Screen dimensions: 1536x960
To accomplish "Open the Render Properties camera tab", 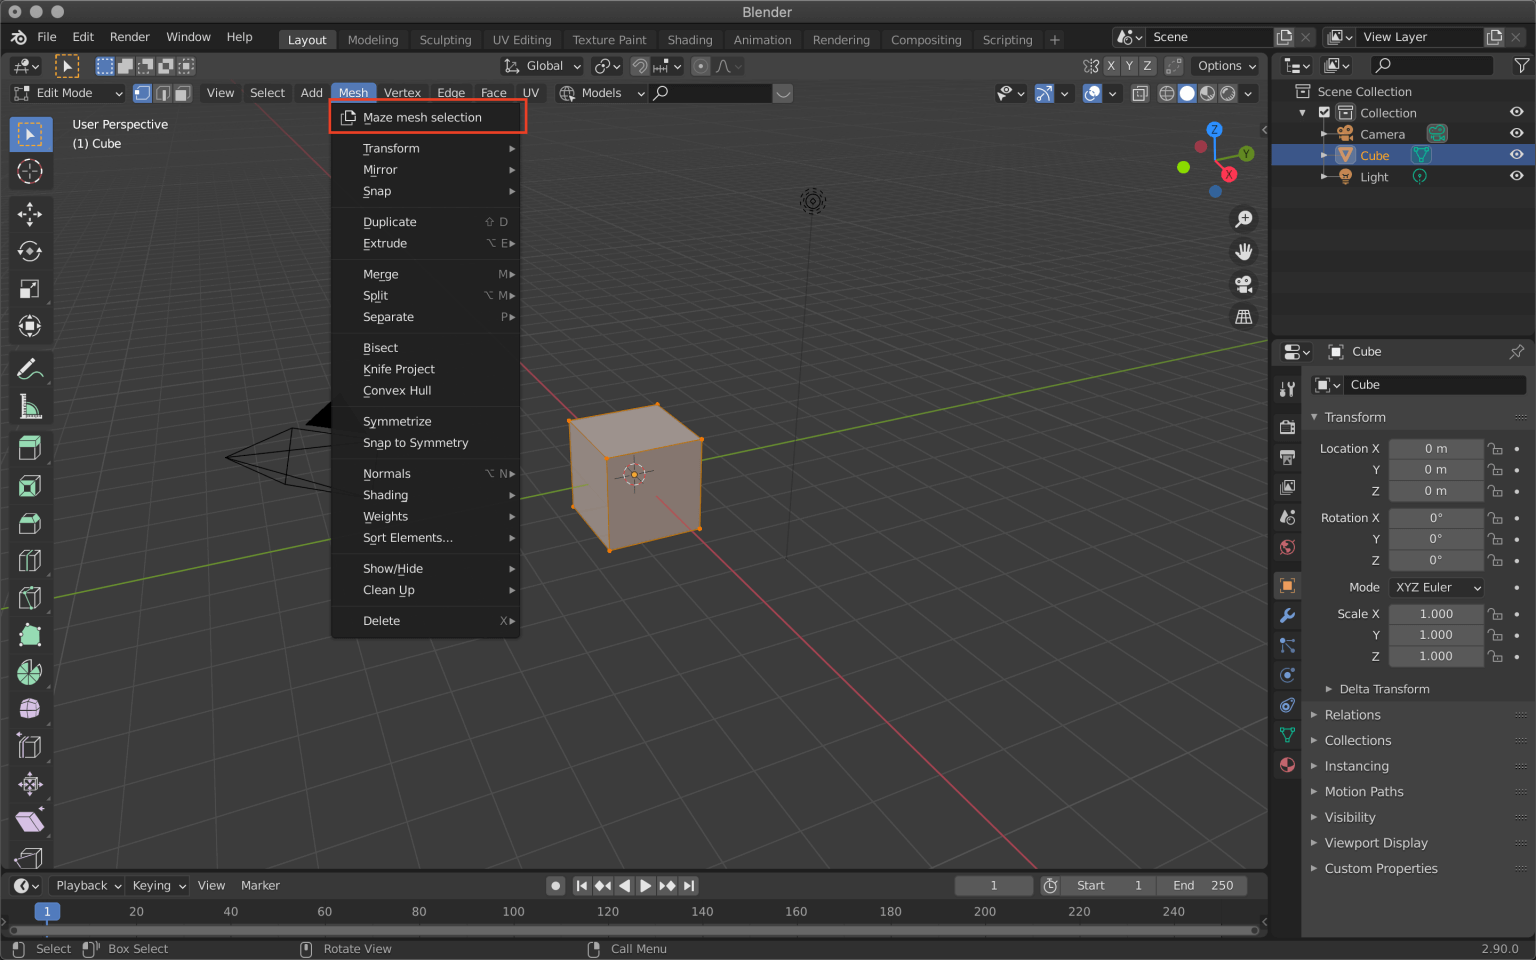I will click(x=1286, y=426).
